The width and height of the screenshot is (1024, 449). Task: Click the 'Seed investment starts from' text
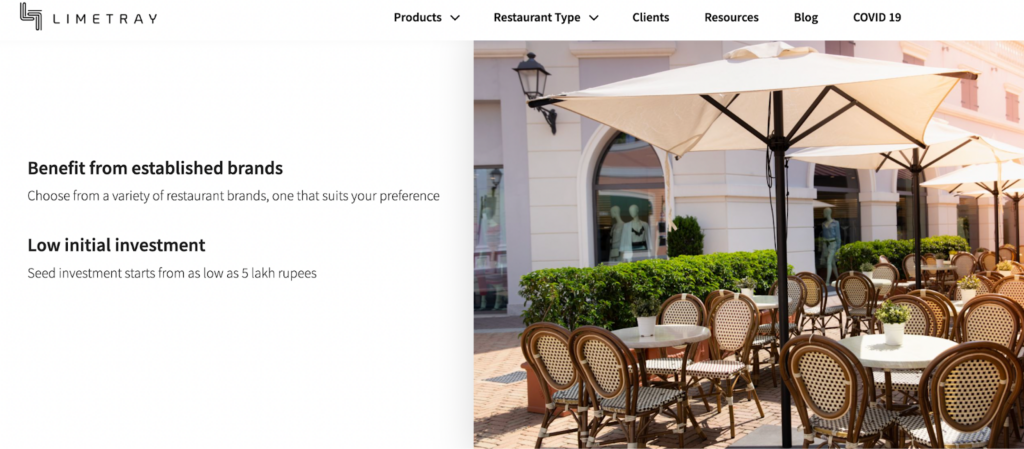point(172,273)
